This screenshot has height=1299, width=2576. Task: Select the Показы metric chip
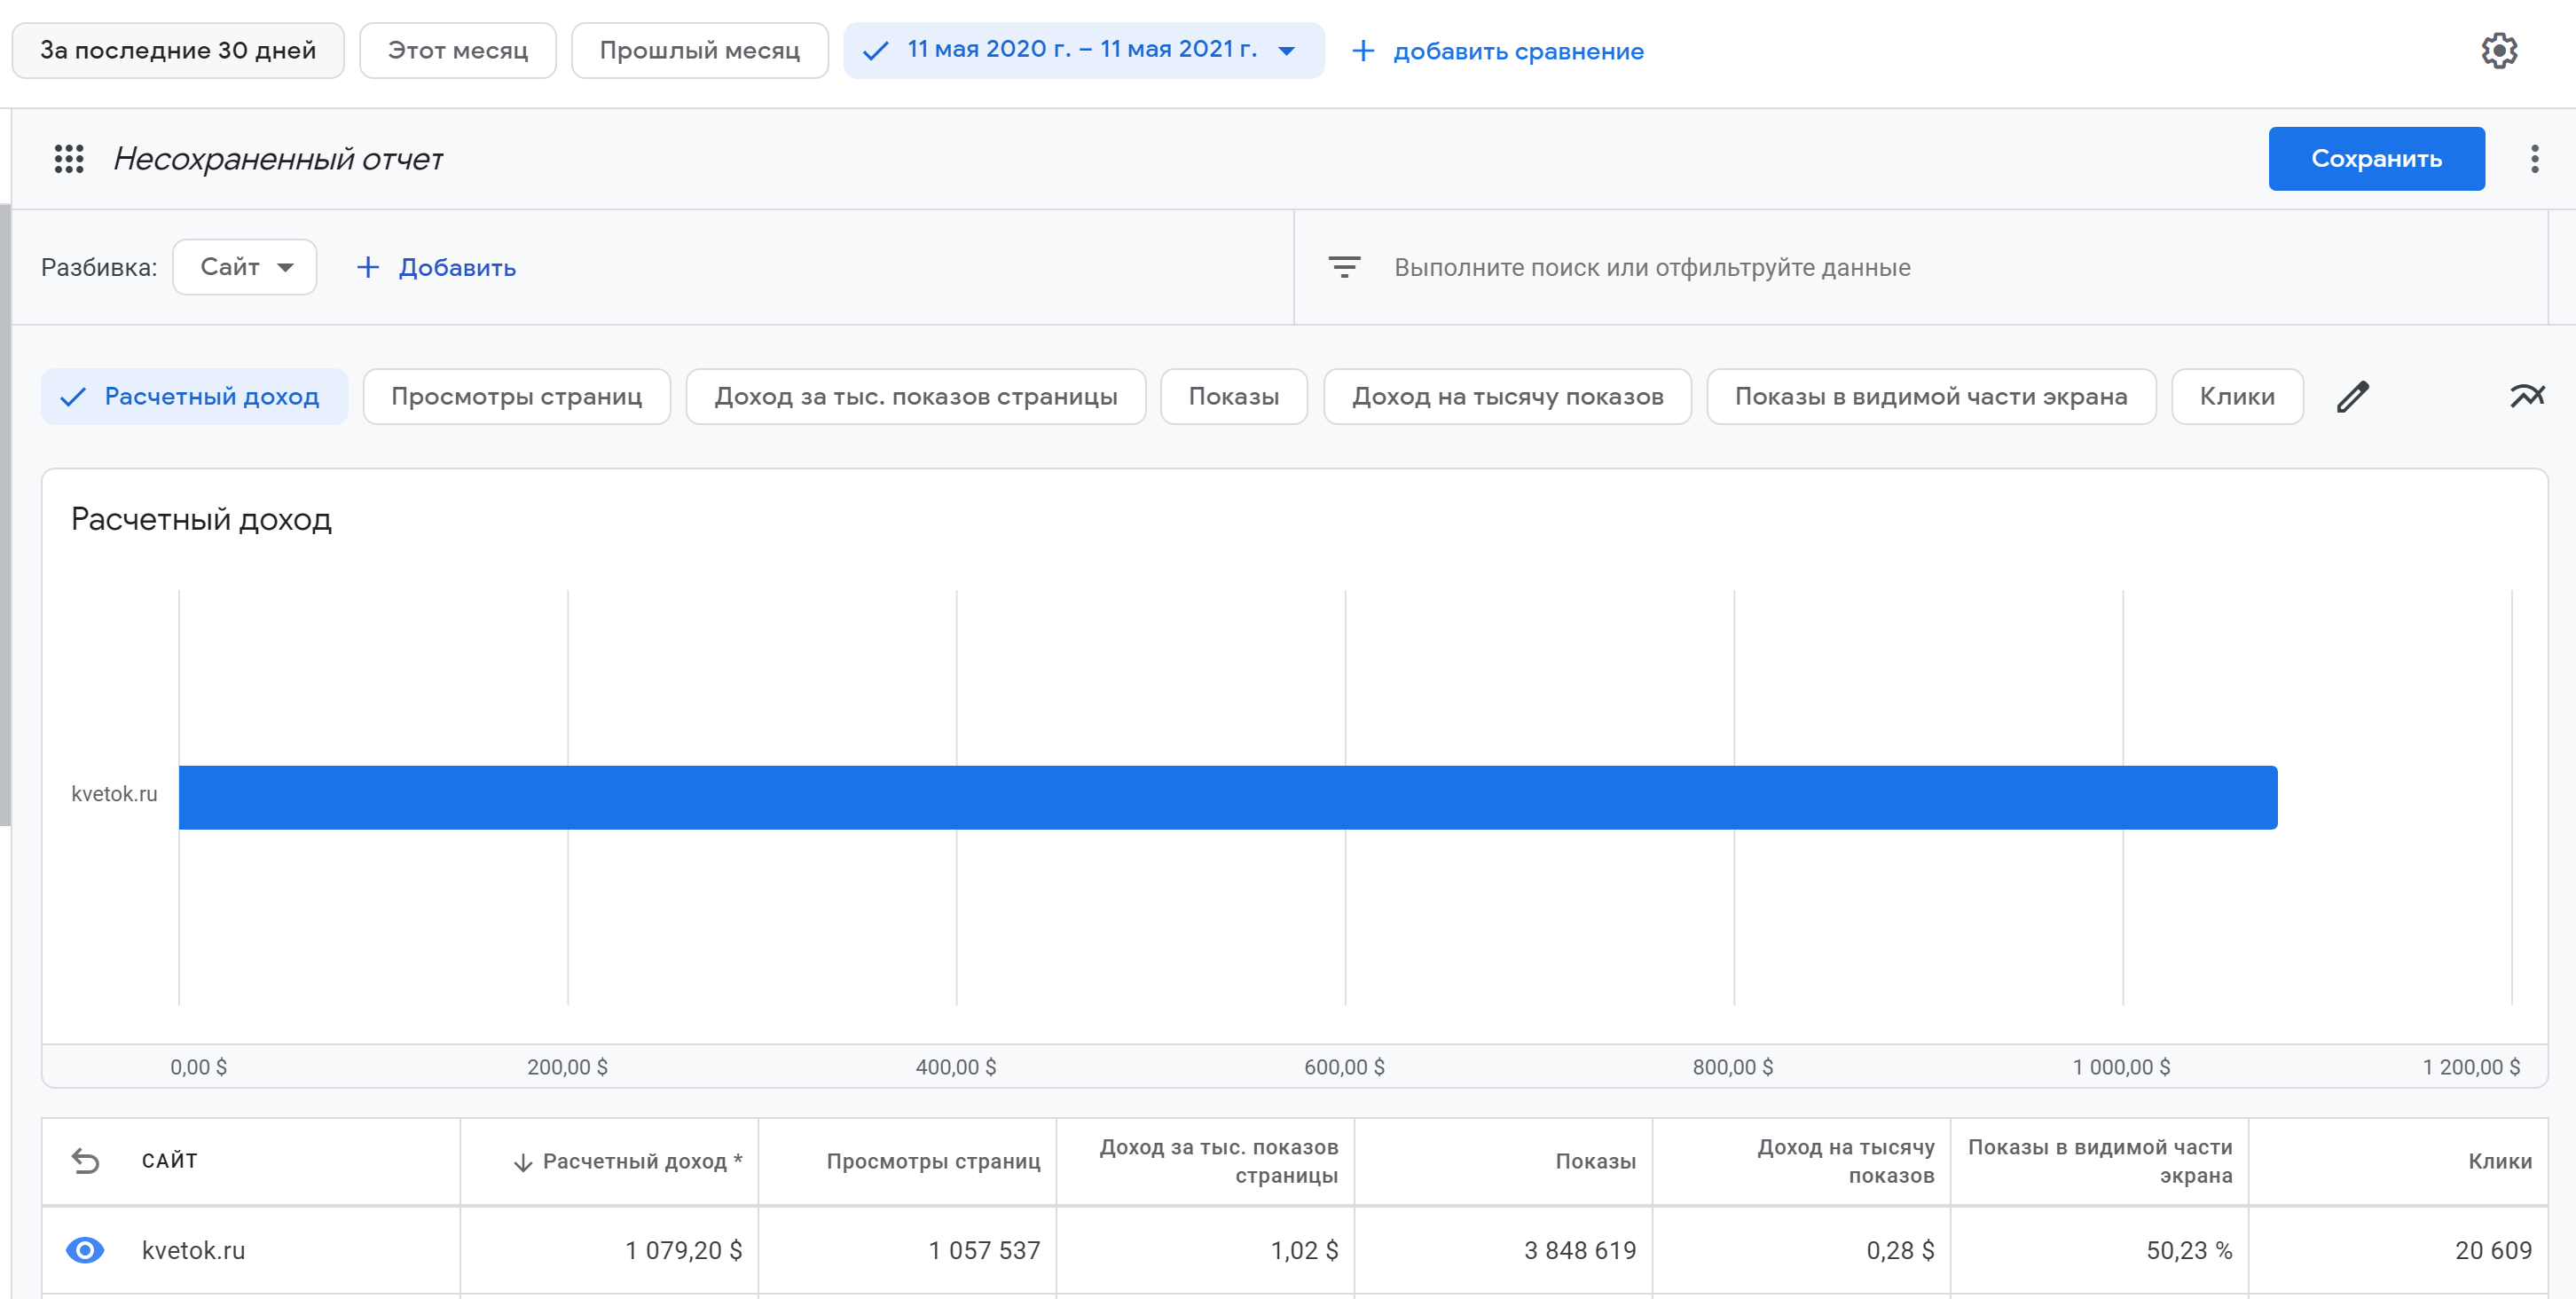coord(1233,396)
